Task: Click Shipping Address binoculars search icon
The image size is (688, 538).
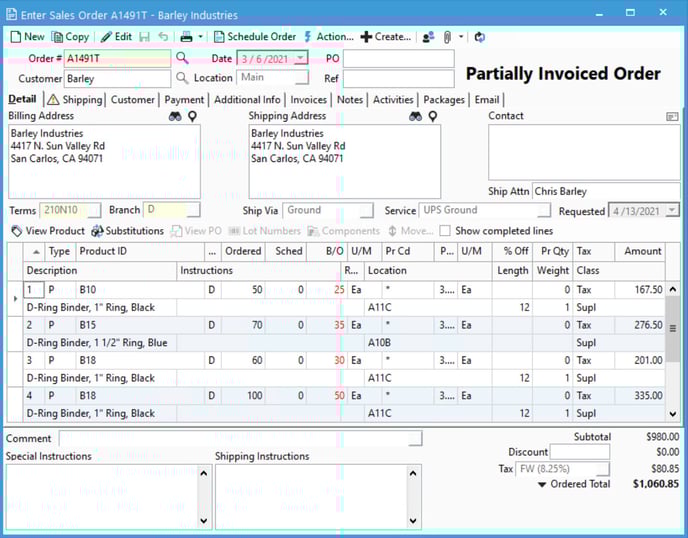Action: click(x=415, y=116)
